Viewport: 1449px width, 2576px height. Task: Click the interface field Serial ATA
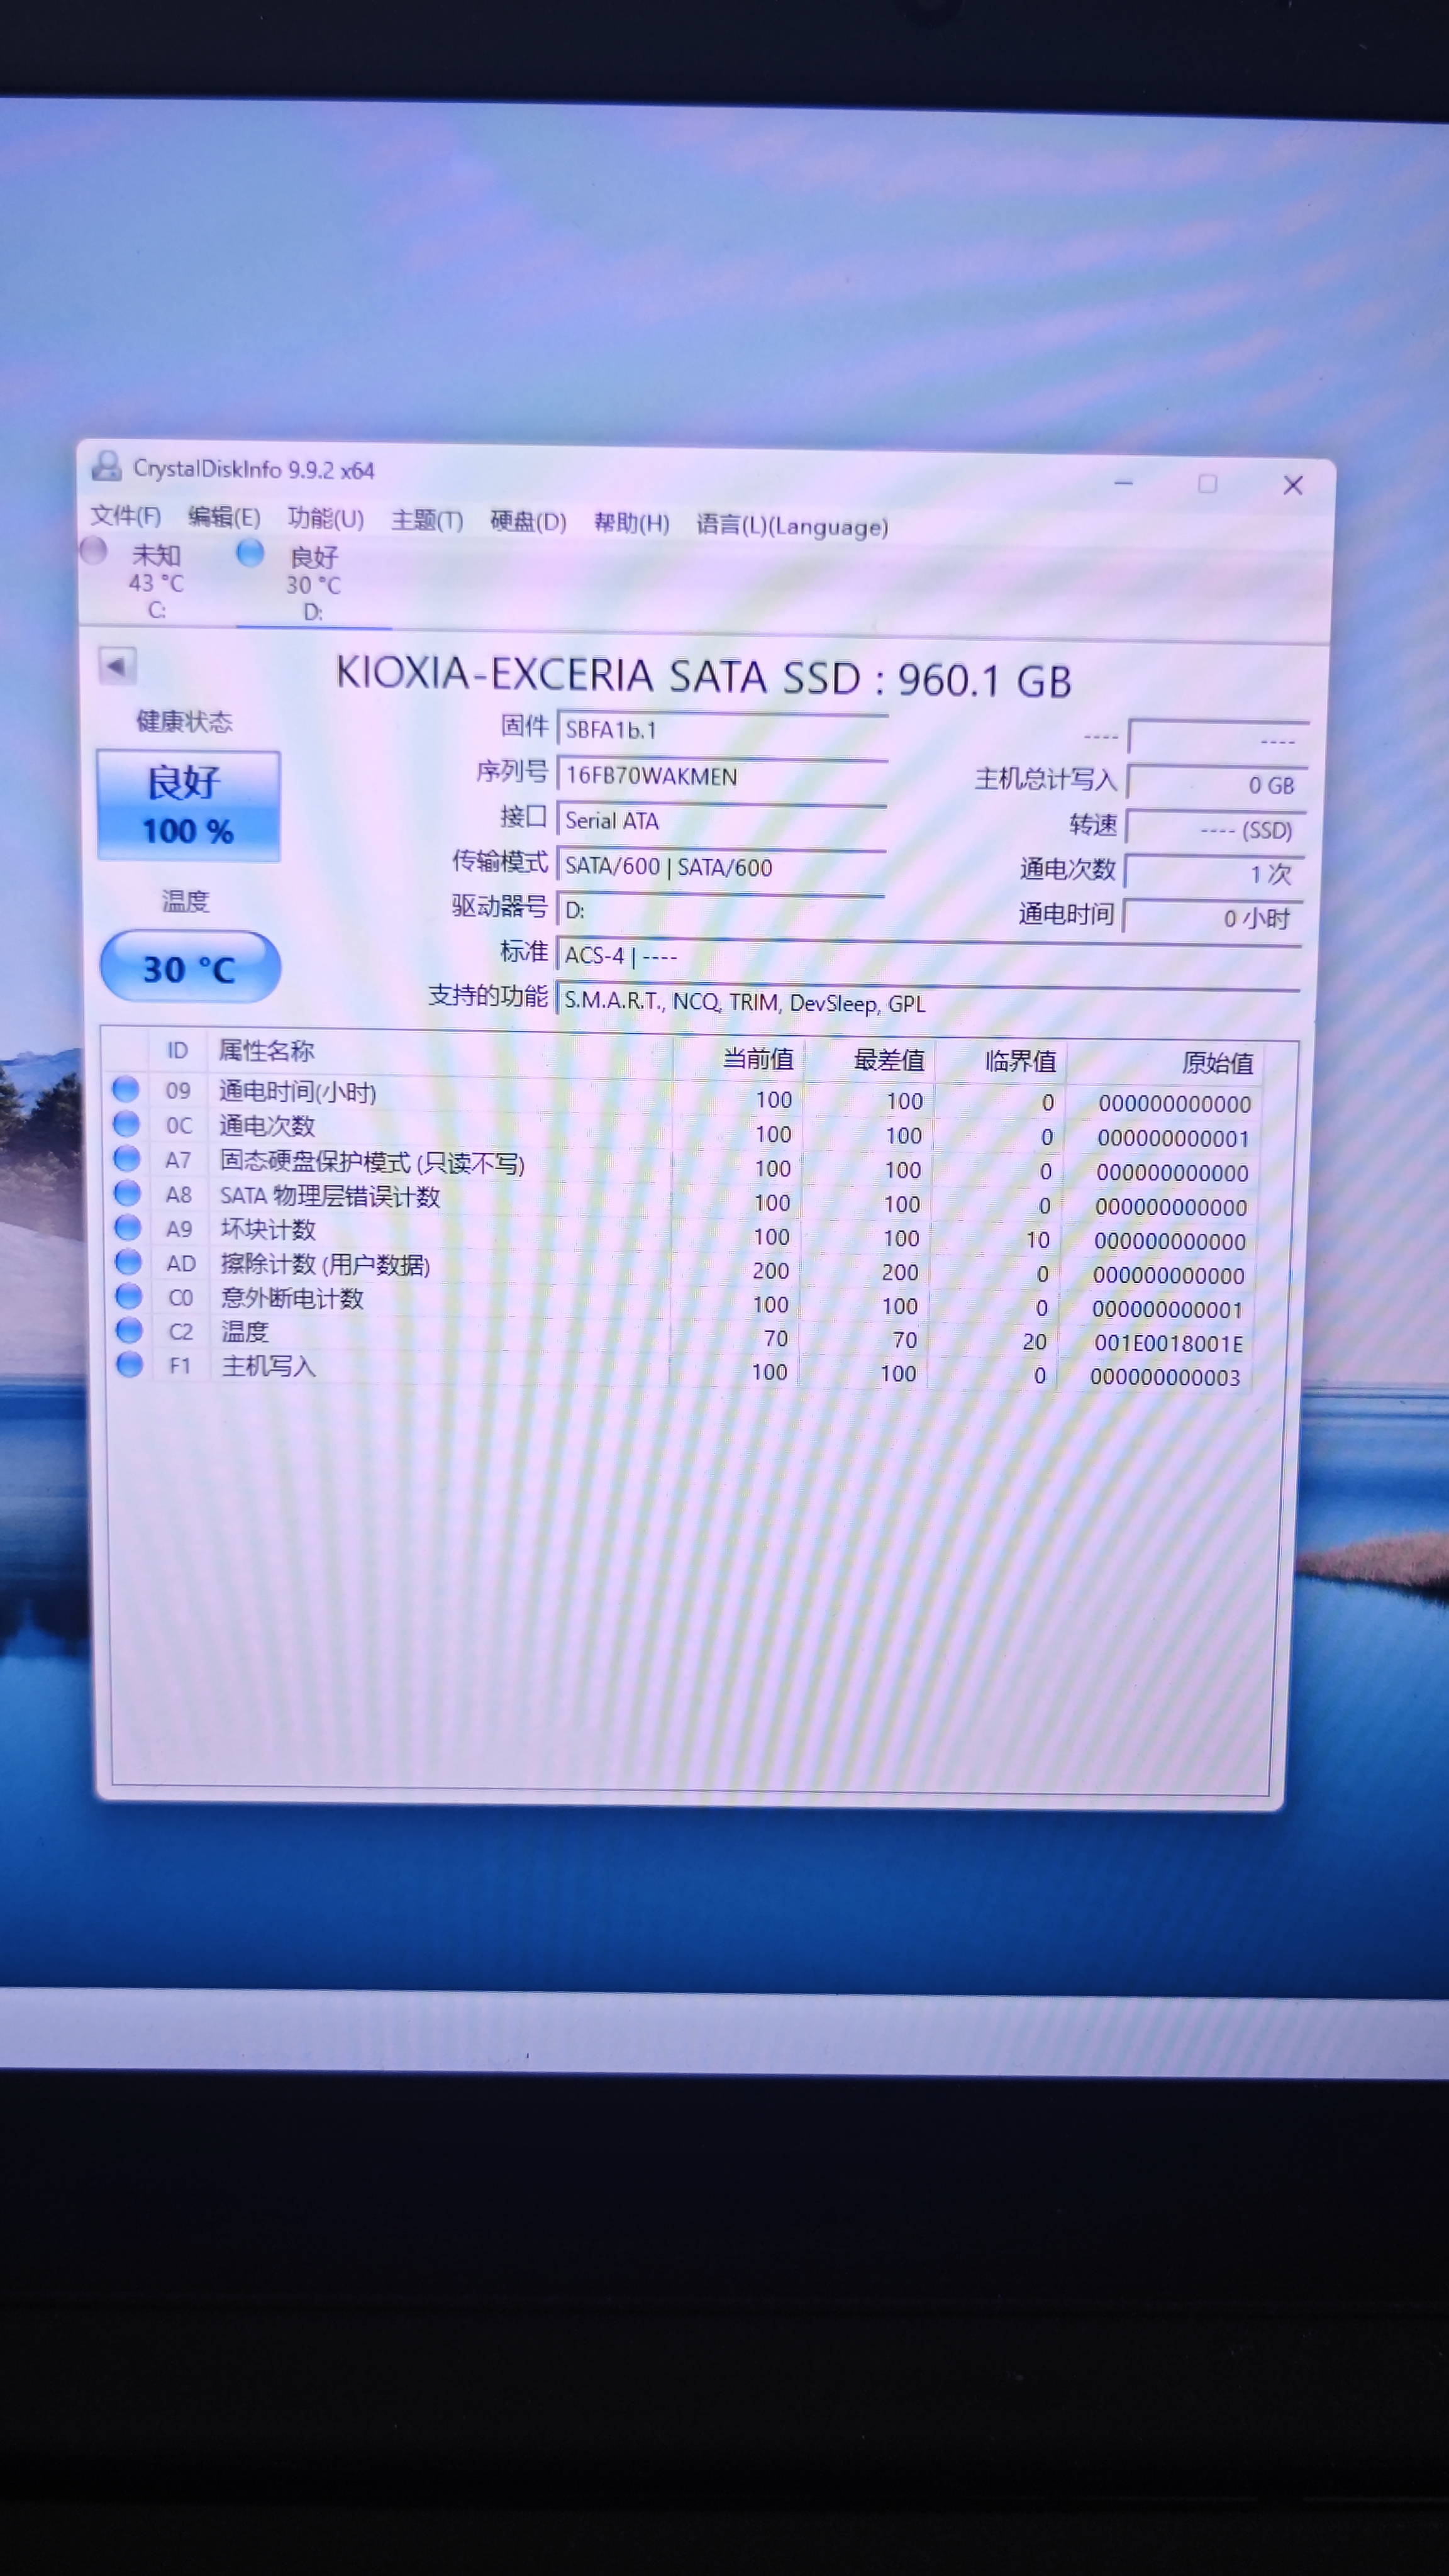tap(721, 821)
